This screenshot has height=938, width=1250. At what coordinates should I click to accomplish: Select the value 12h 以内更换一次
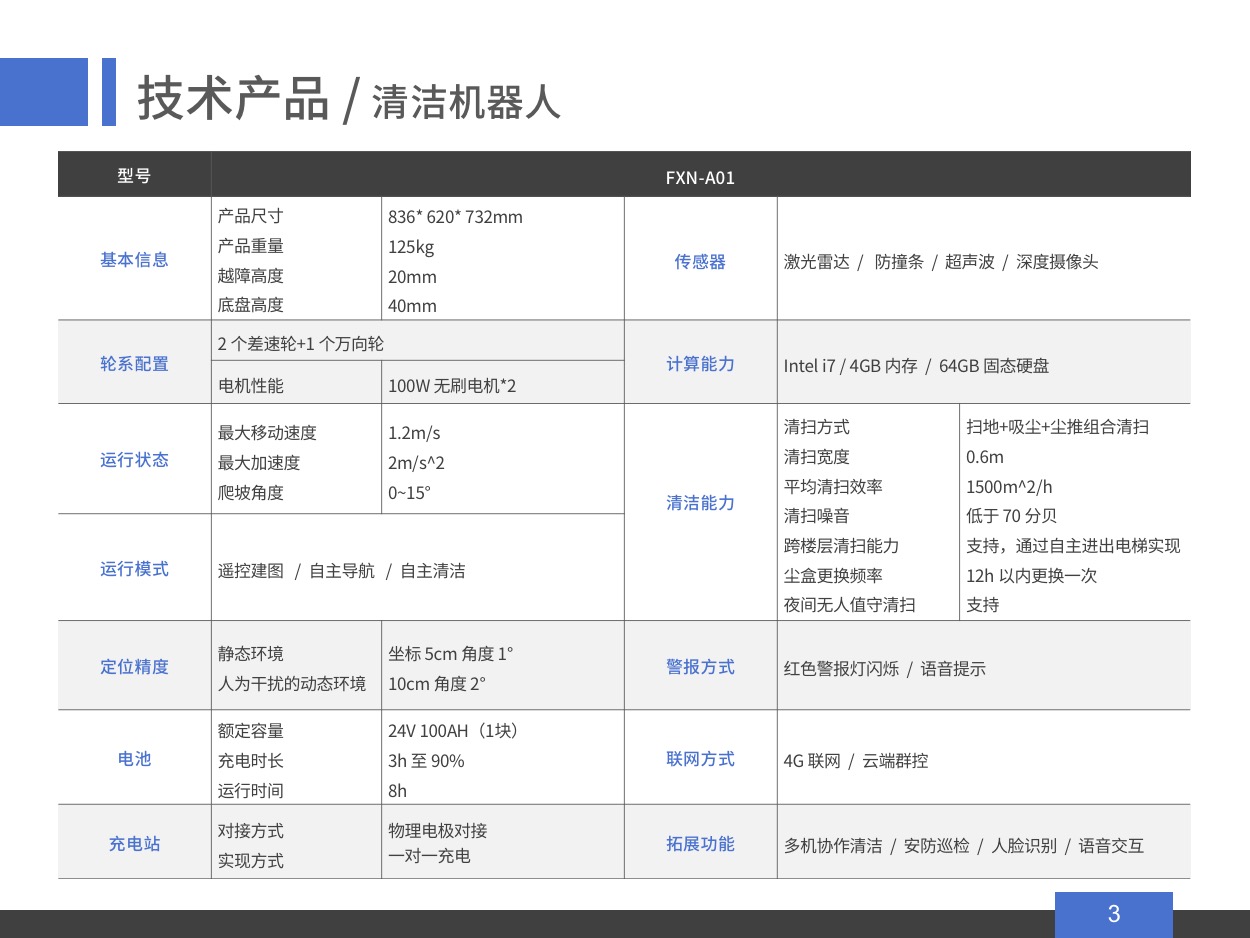pos(1031,576)
